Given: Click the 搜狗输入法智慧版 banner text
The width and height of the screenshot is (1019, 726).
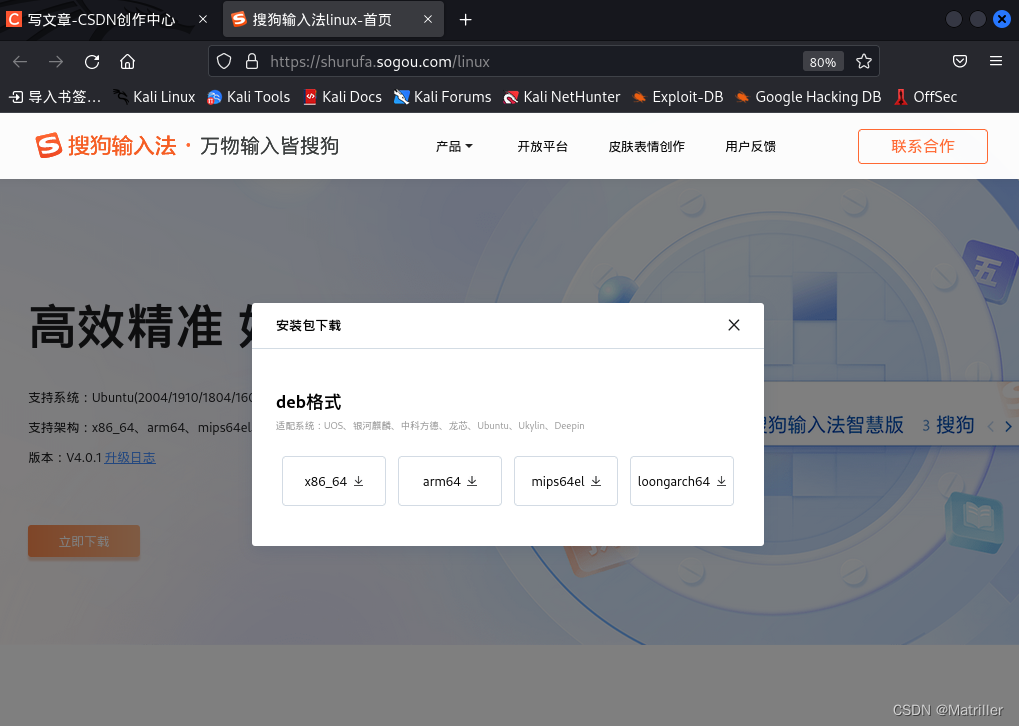Looking at the screenshot, I should [834, 425].
